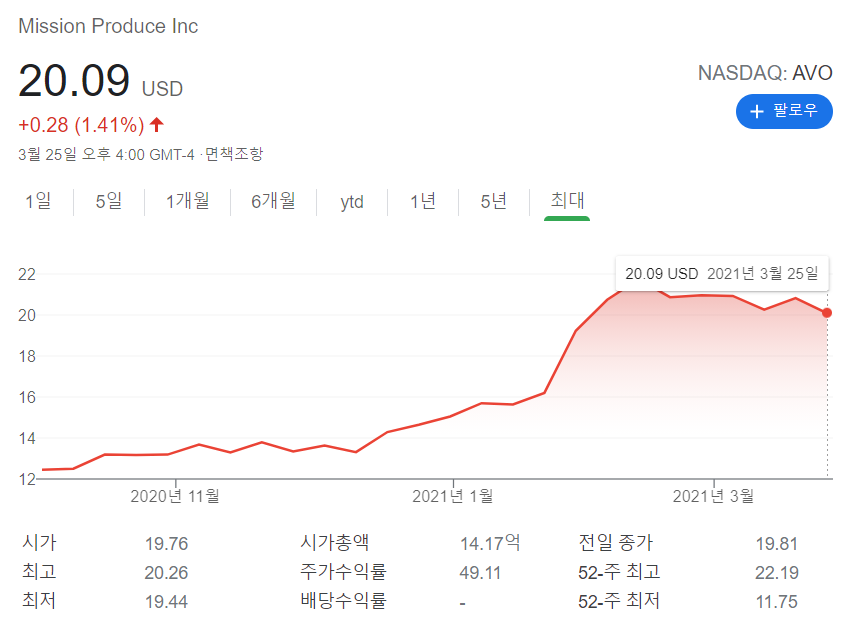This screenshot has height=642, width=863.
Task: Click the 전일 종가 value 19.81
Action: (776, 544)
